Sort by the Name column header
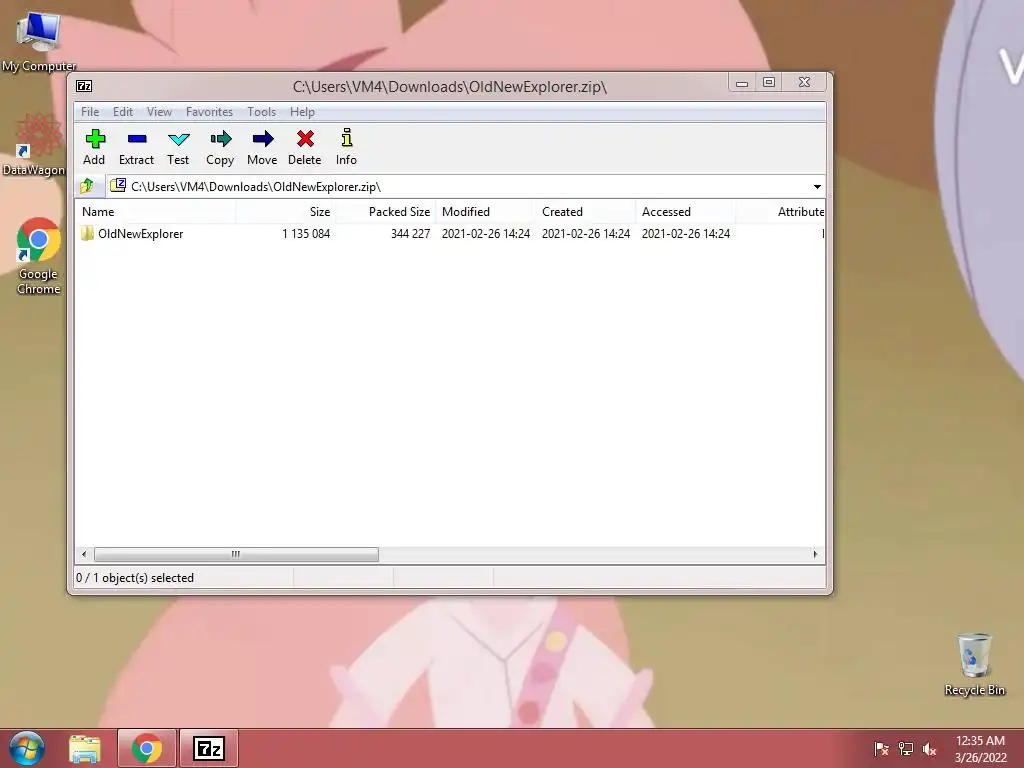The height and width of the screenshot is (768, 1024). (x=155, y=212)
